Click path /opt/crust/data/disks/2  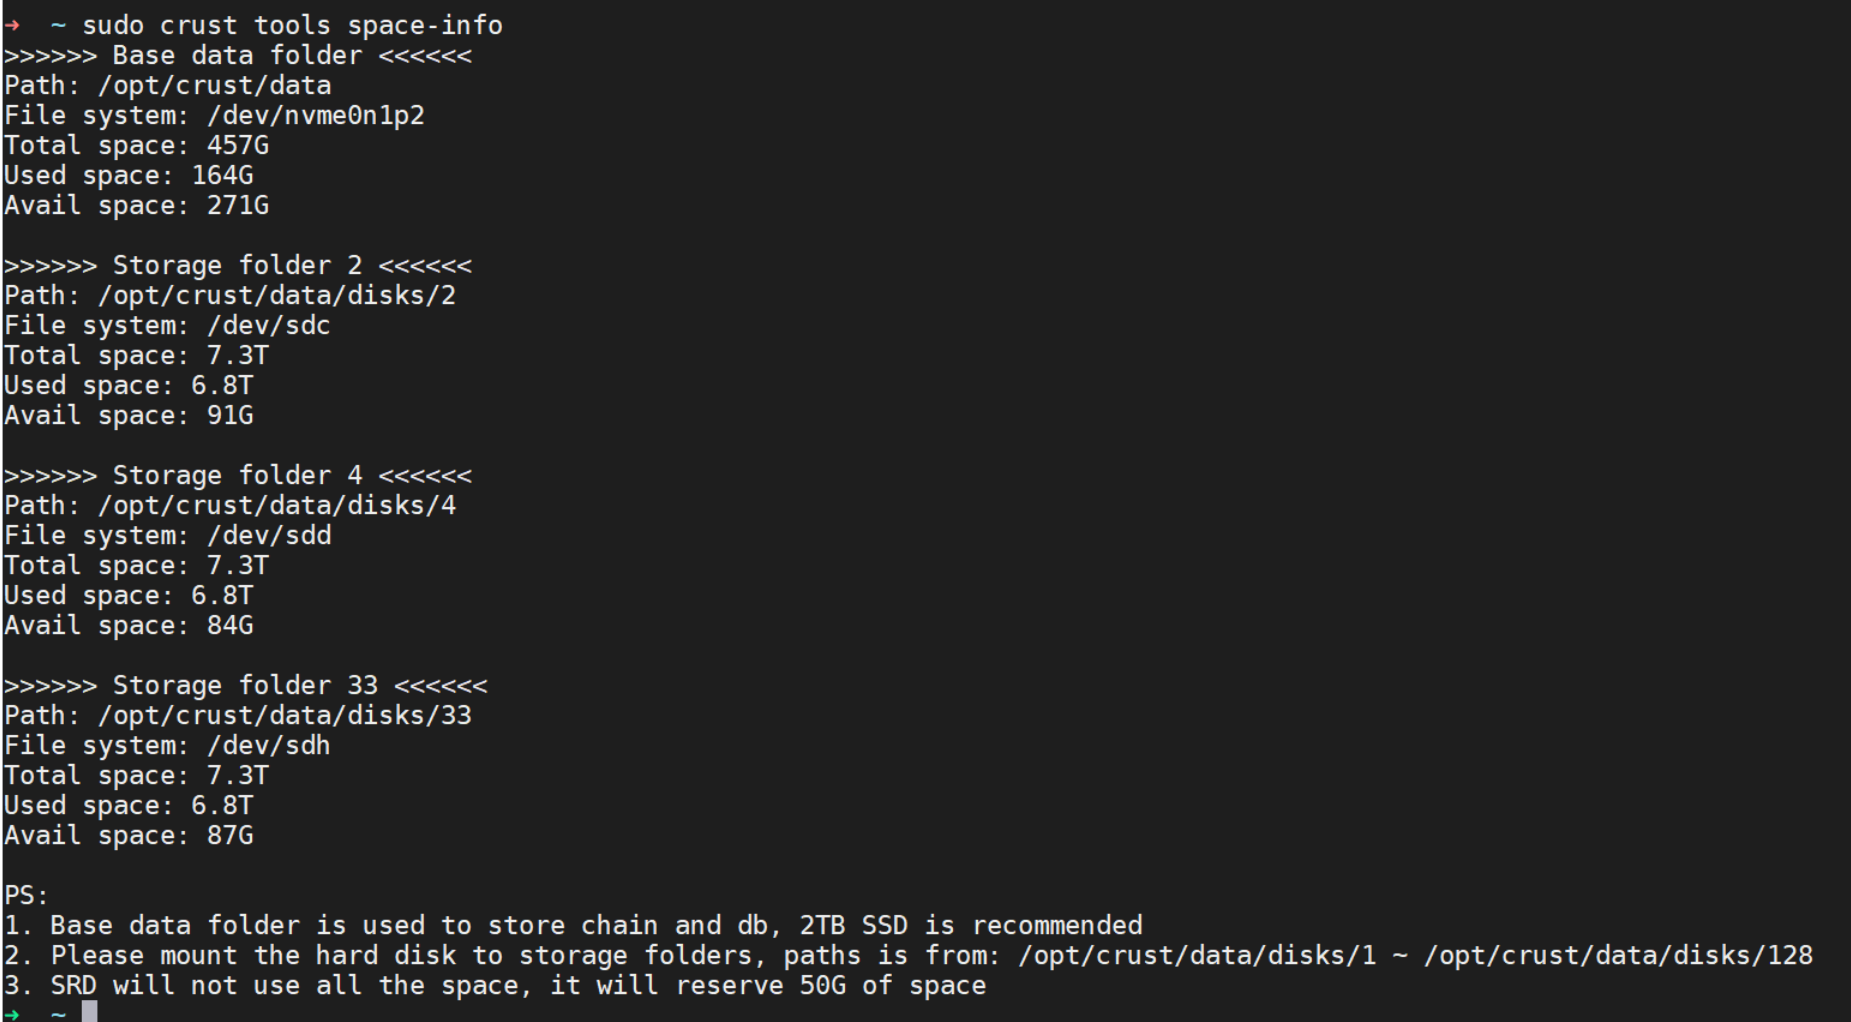[x=276, y=295]
